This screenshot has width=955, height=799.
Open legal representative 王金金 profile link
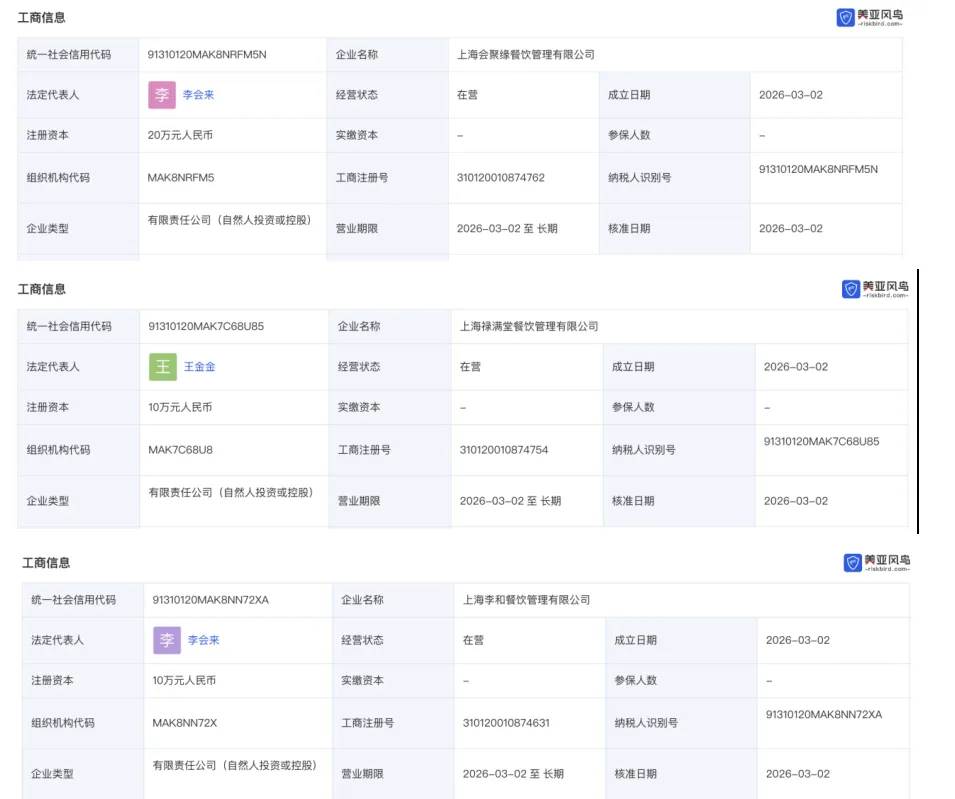click(199, 367)
